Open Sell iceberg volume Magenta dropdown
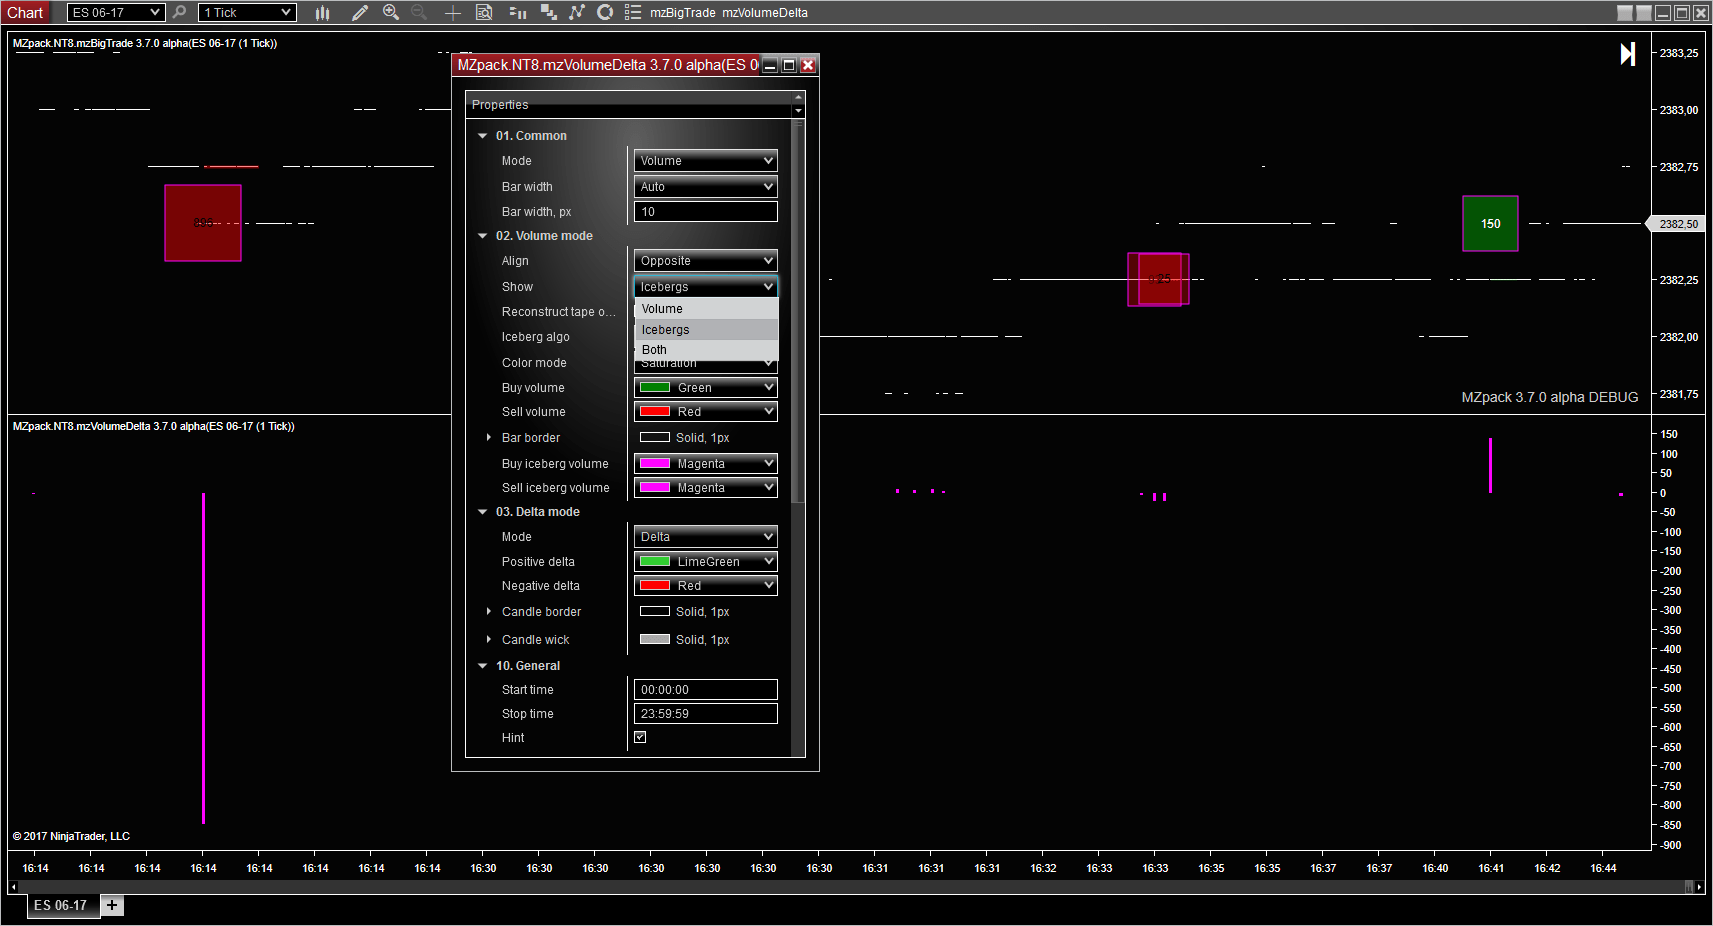The width and height of the screenshot is (1713, 926). coord(706,488)
